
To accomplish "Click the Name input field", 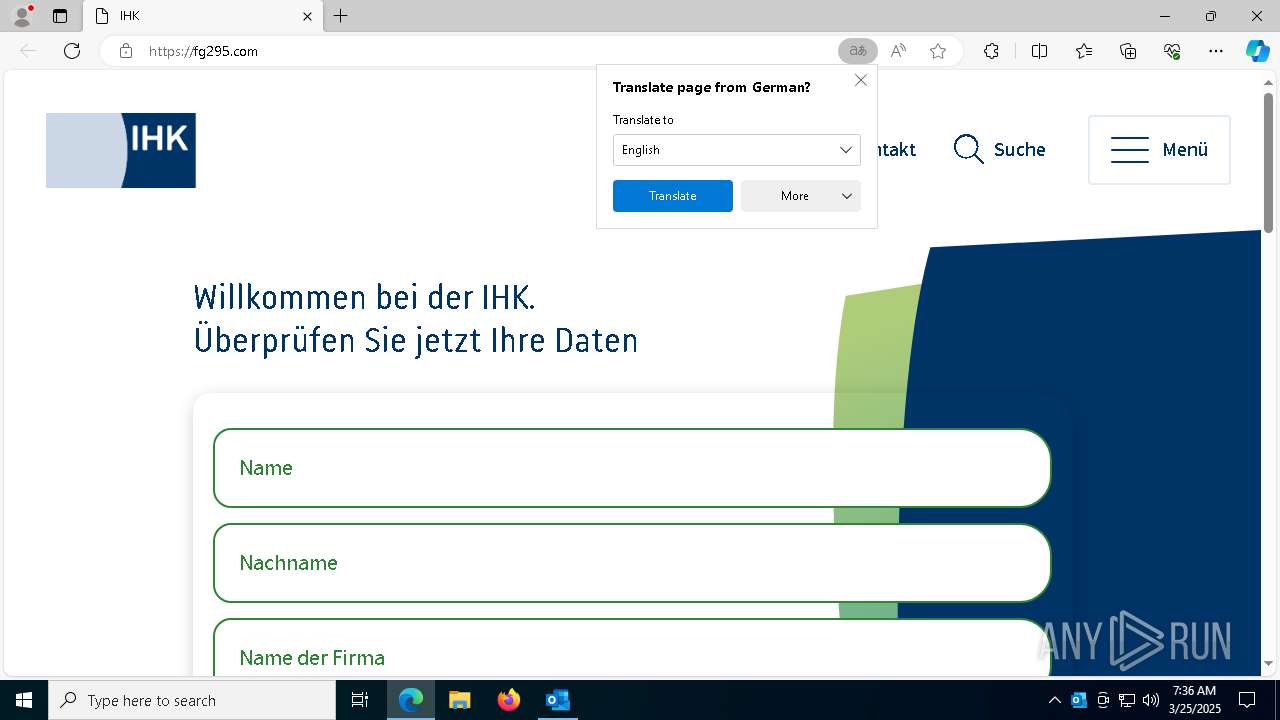I will tap(632, 468).
